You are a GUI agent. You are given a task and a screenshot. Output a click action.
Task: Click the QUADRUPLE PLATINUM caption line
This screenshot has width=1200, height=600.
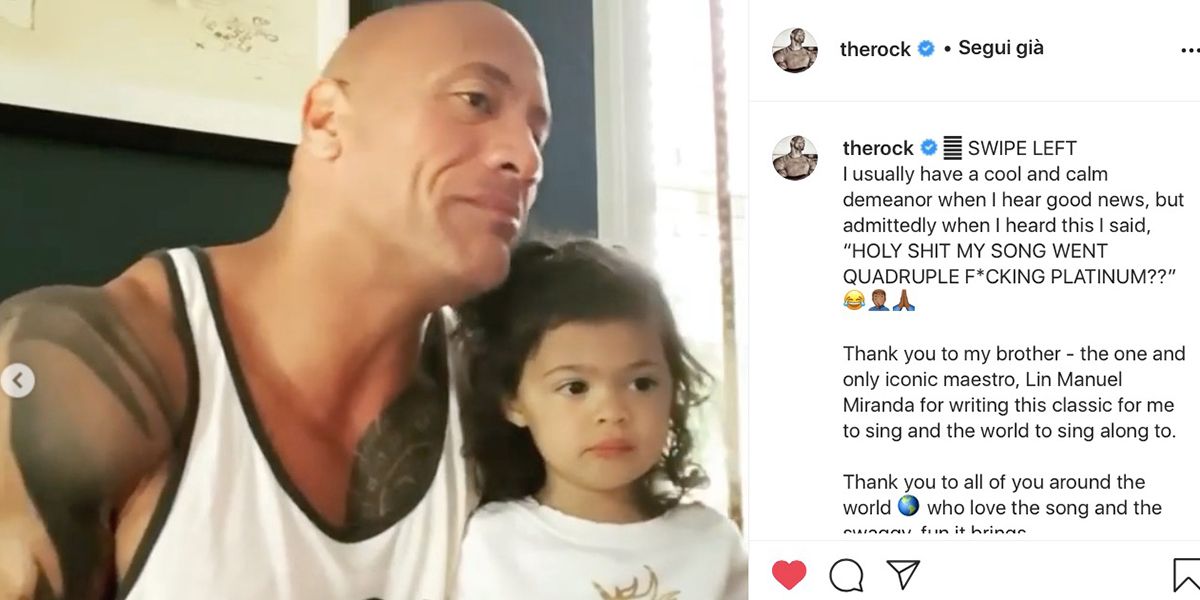[1008, 276]
